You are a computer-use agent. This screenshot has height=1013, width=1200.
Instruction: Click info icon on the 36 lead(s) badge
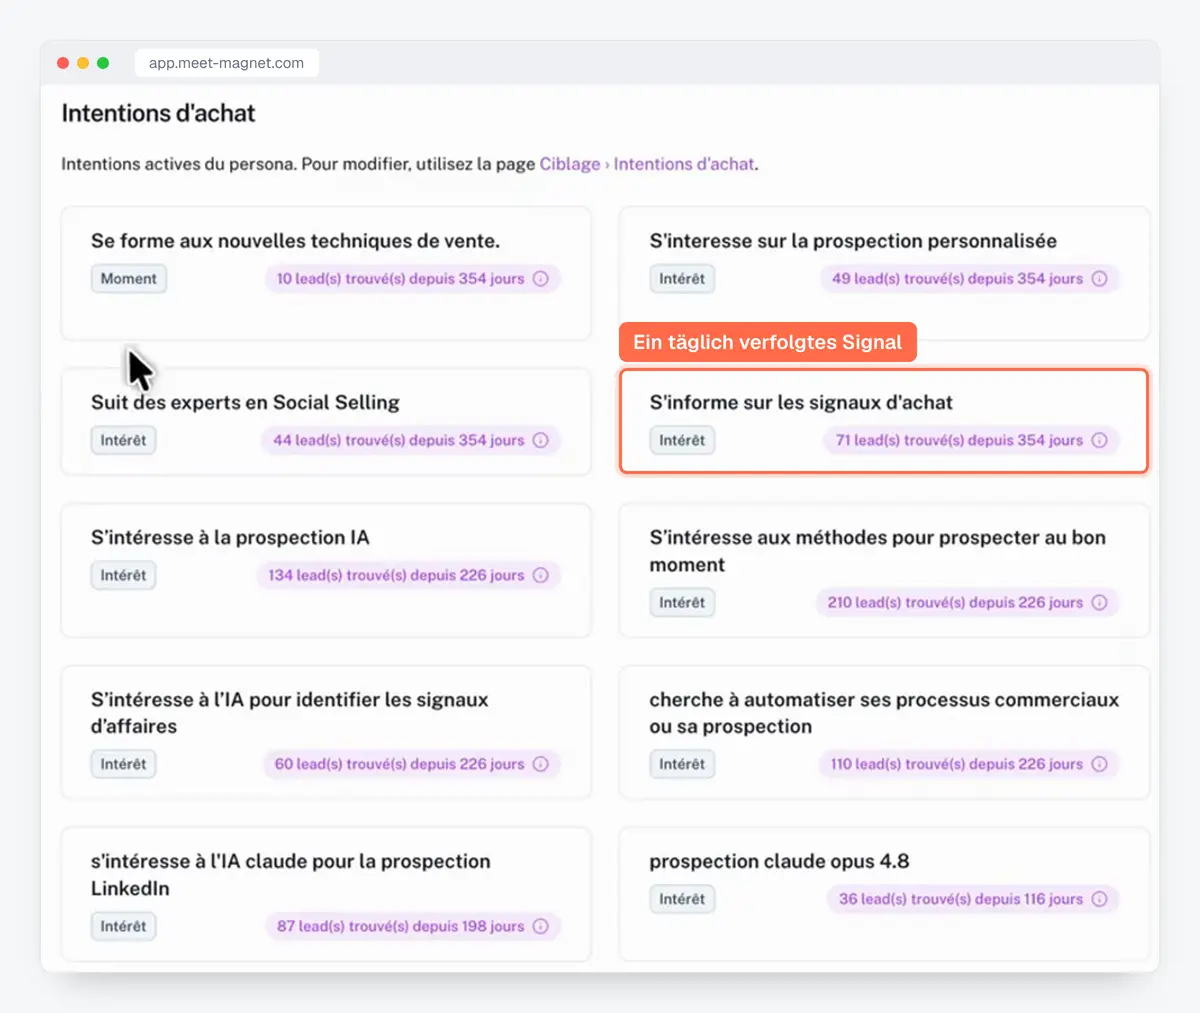click(x=1099, y=899)
